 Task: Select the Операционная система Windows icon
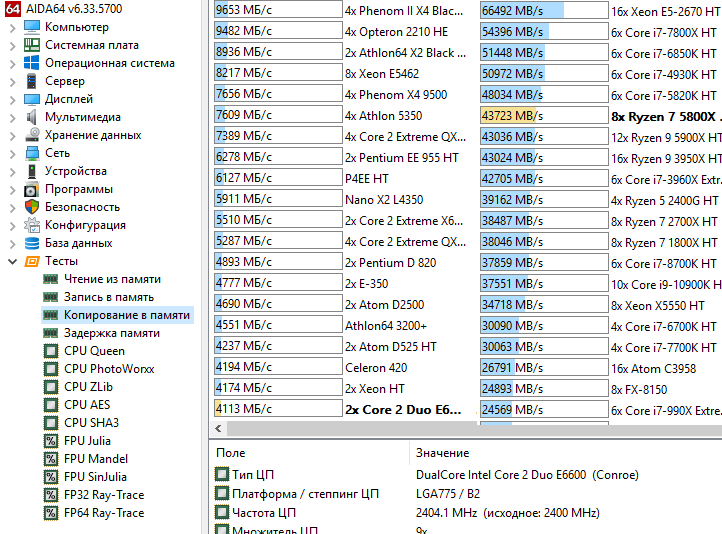point(32,63)
